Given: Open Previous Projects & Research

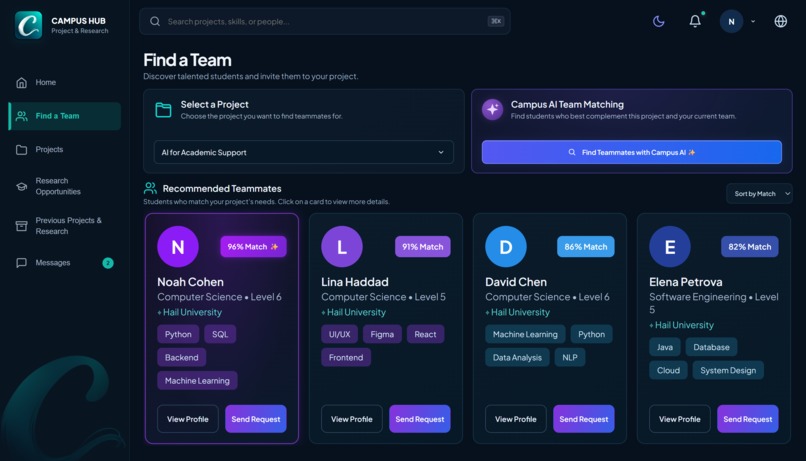Looking at the screenshot, I should [x=65, y=226].
